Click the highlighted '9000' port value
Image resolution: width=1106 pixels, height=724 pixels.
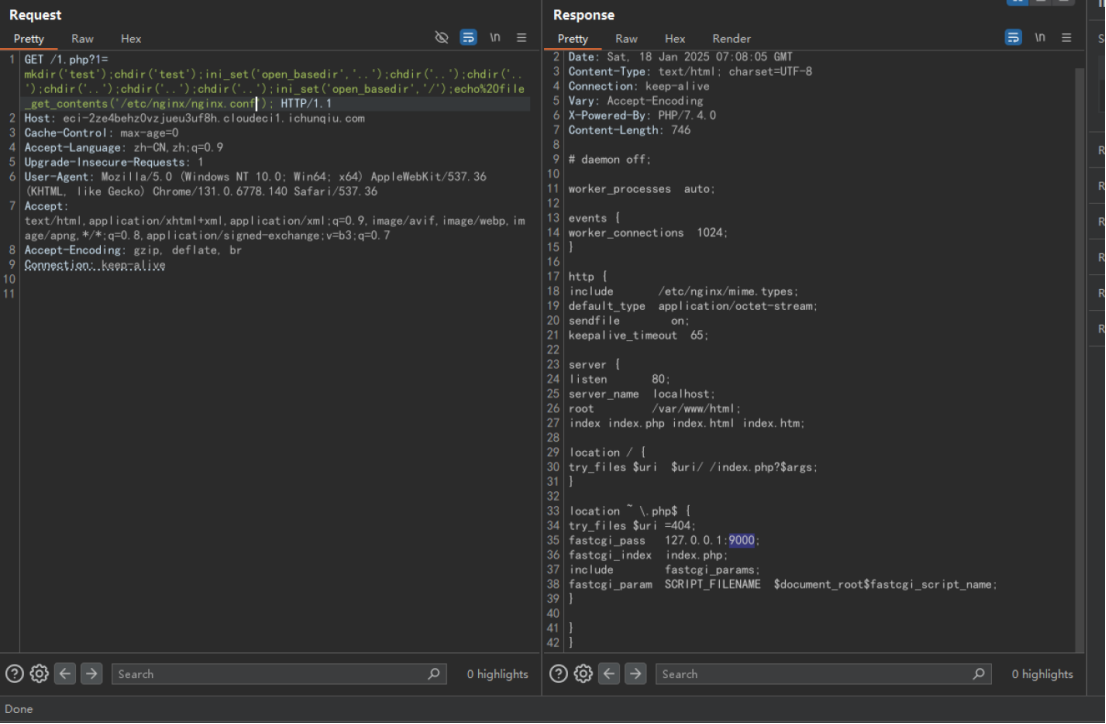[741, 541]
